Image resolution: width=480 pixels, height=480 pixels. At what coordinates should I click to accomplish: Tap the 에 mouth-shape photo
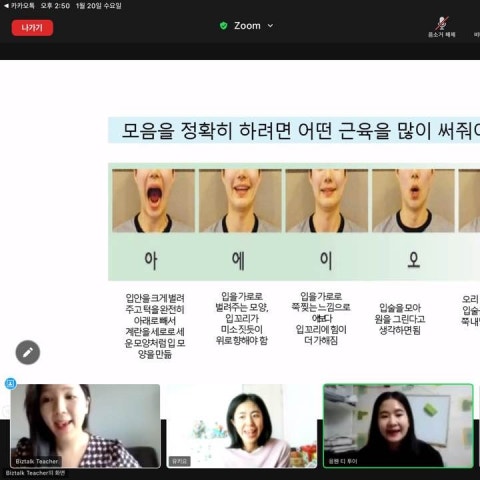coord(240,200)
